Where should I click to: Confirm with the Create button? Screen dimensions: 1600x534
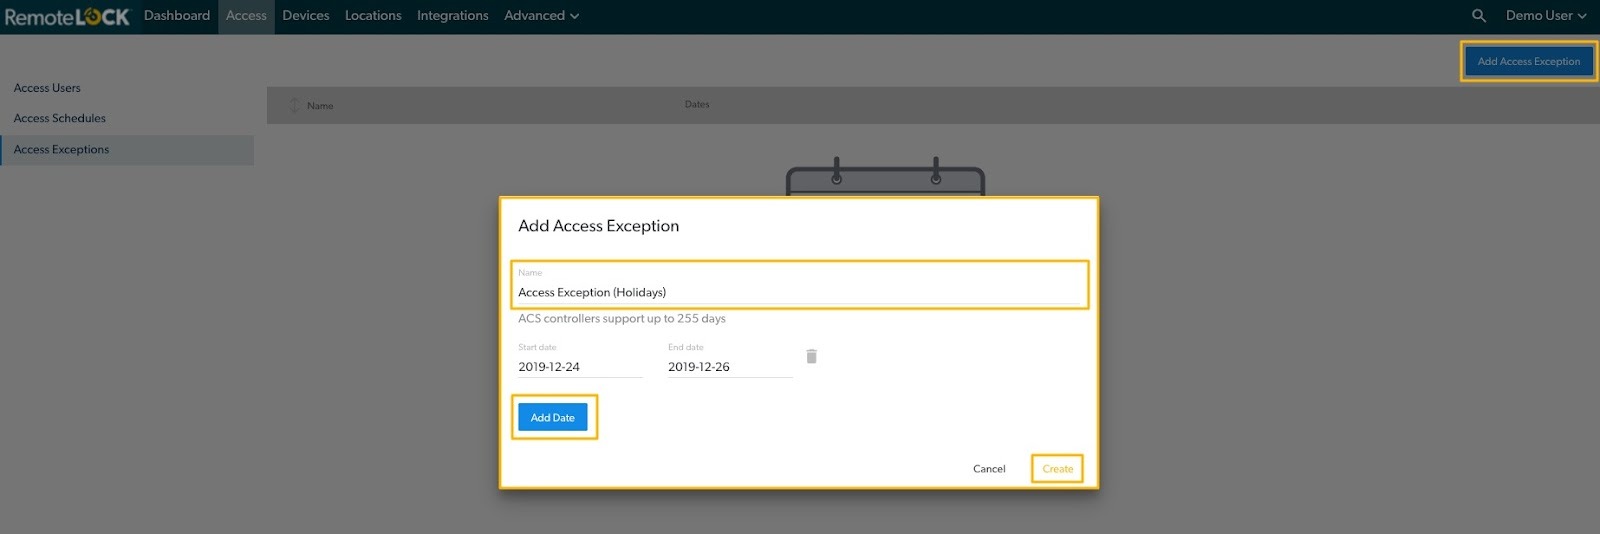point(1057,469)
